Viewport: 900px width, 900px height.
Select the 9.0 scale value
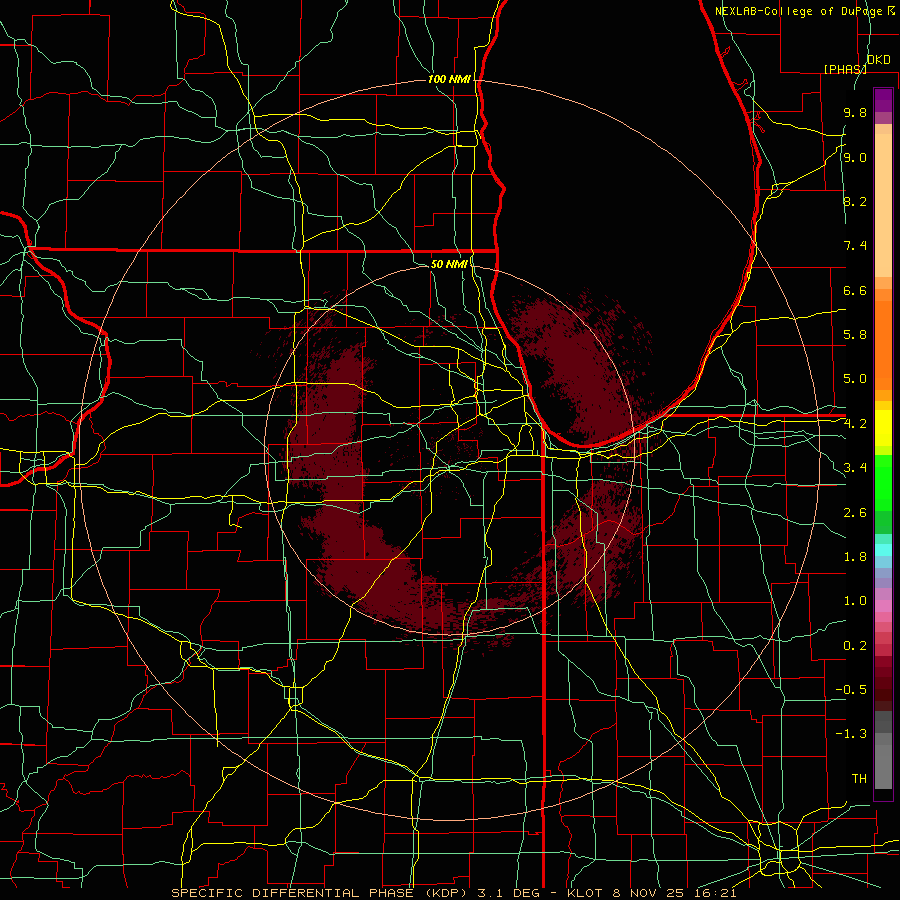(855, 157)
